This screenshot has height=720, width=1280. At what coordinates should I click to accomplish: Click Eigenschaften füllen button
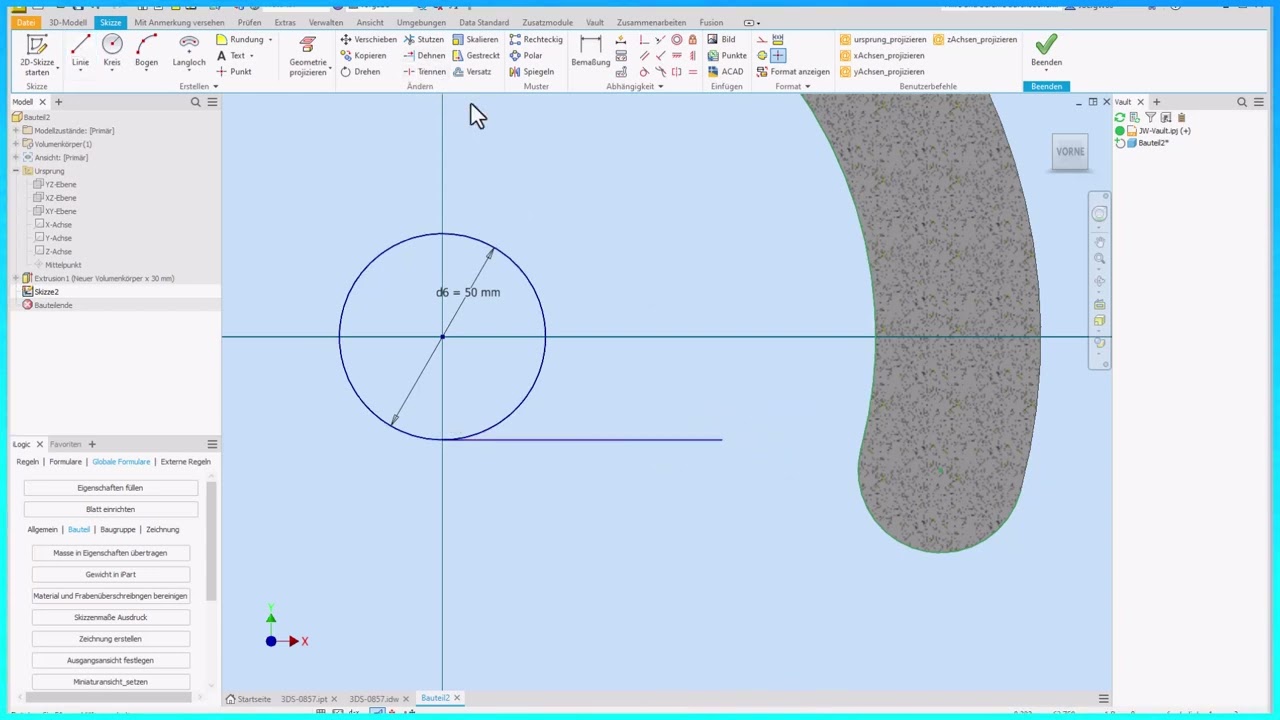[110, 488]
